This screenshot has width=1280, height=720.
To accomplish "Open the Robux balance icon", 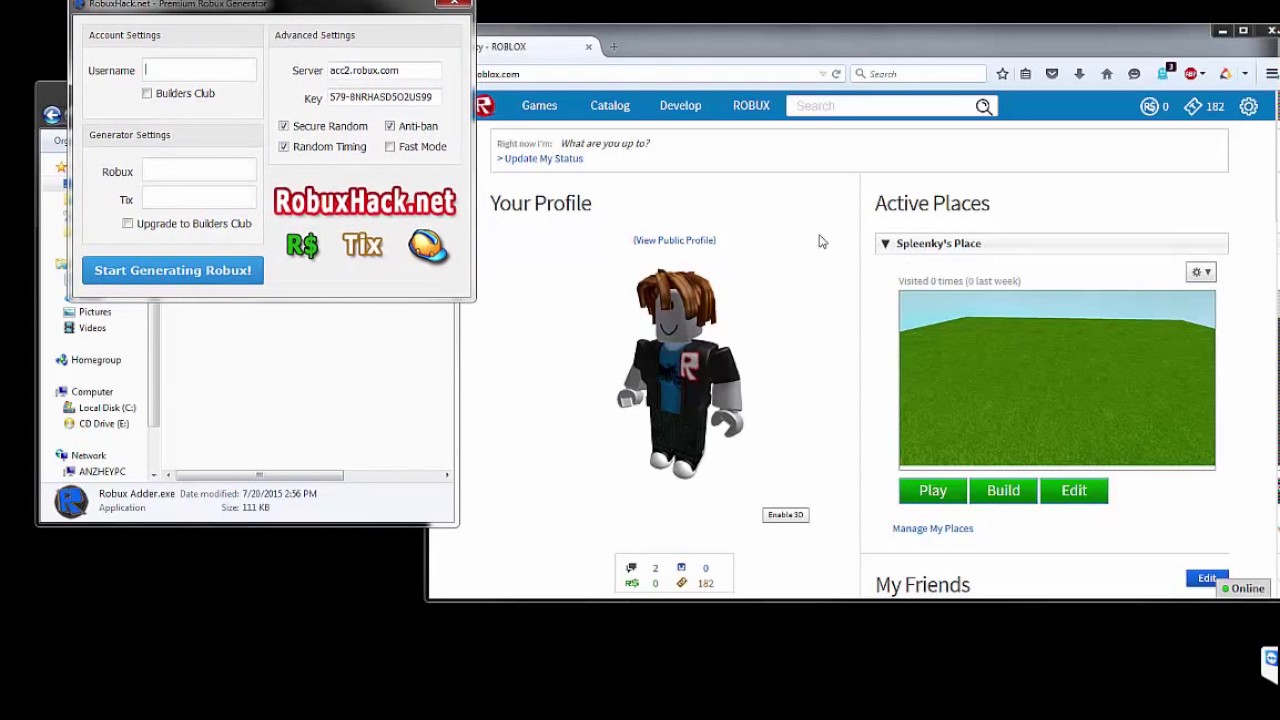I will (x=1150, y=106).
